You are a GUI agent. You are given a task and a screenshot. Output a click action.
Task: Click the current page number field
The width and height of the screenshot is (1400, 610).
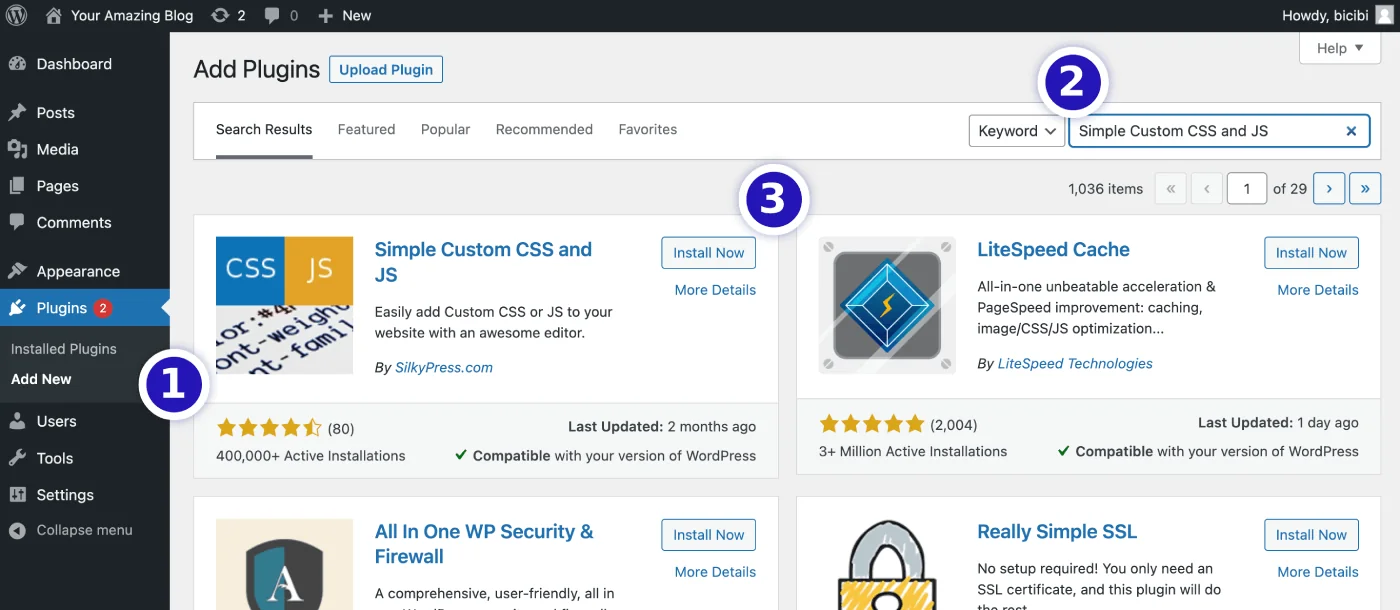coord(1247,188)
